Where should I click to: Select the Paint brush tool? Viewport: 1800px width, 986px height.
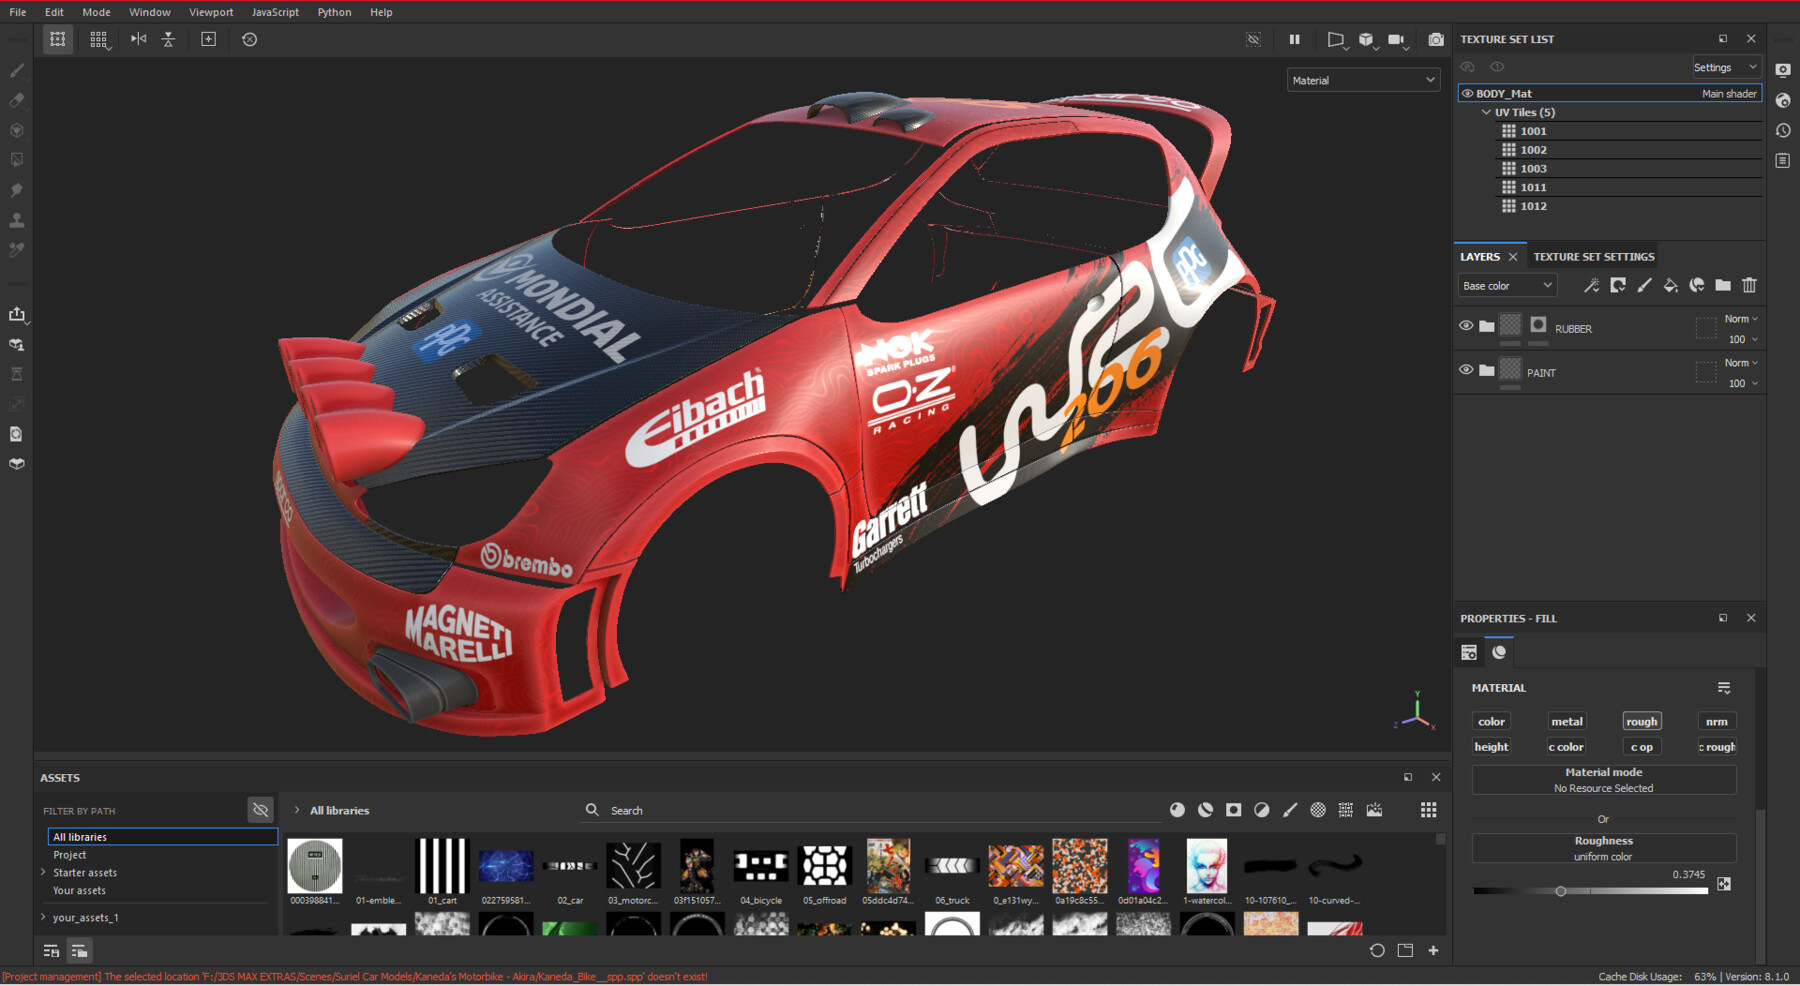point(16,69)
